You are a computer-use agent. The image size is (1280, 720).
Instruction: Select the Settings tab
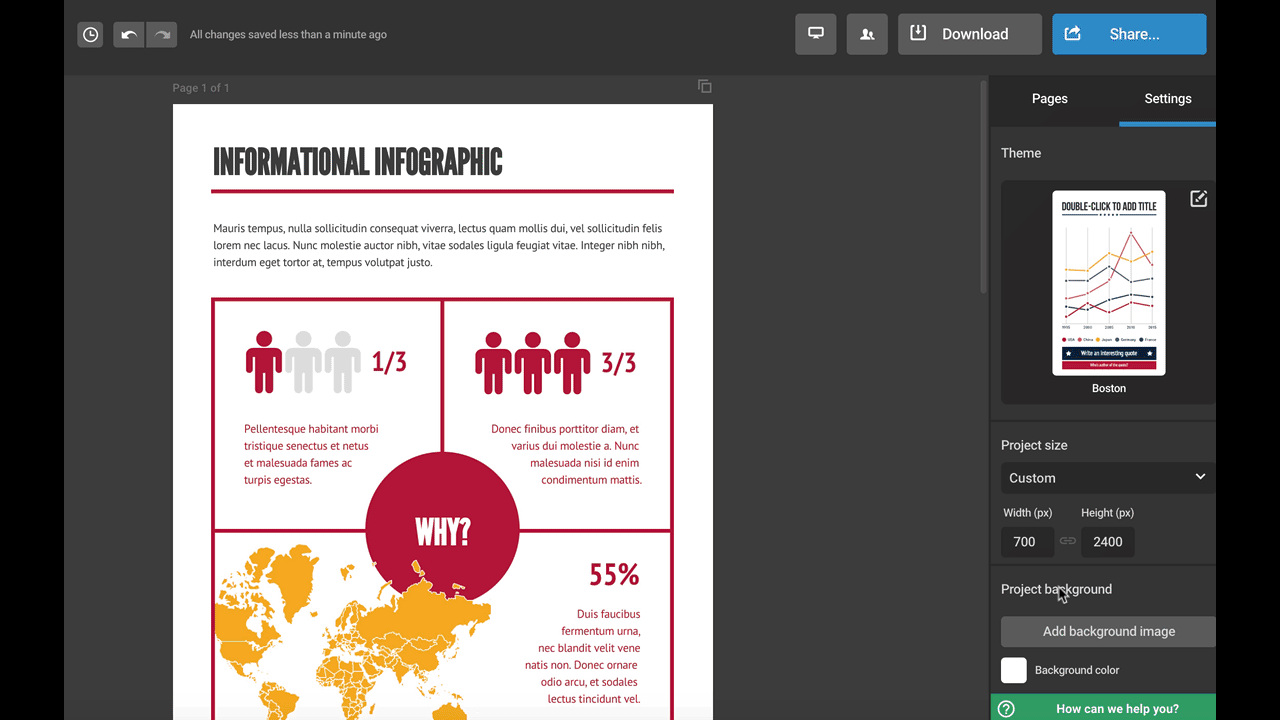coord(1167,99)
